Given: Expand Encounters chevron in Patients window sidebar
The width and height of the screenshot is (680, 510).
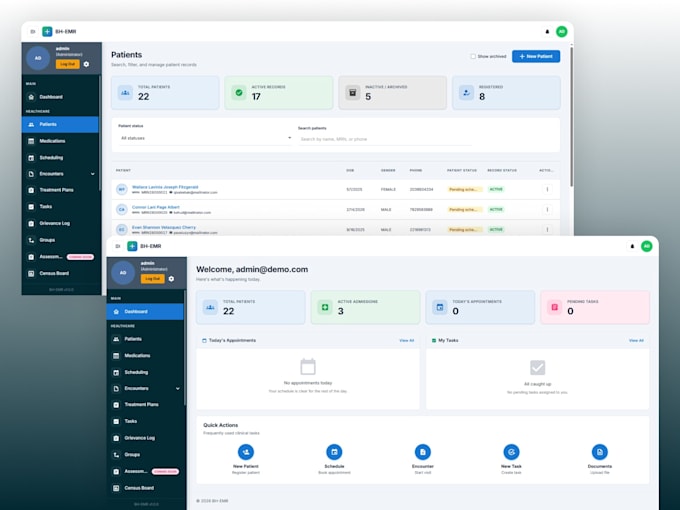Looking at the screenshot, I should click(x=93, y=174).
